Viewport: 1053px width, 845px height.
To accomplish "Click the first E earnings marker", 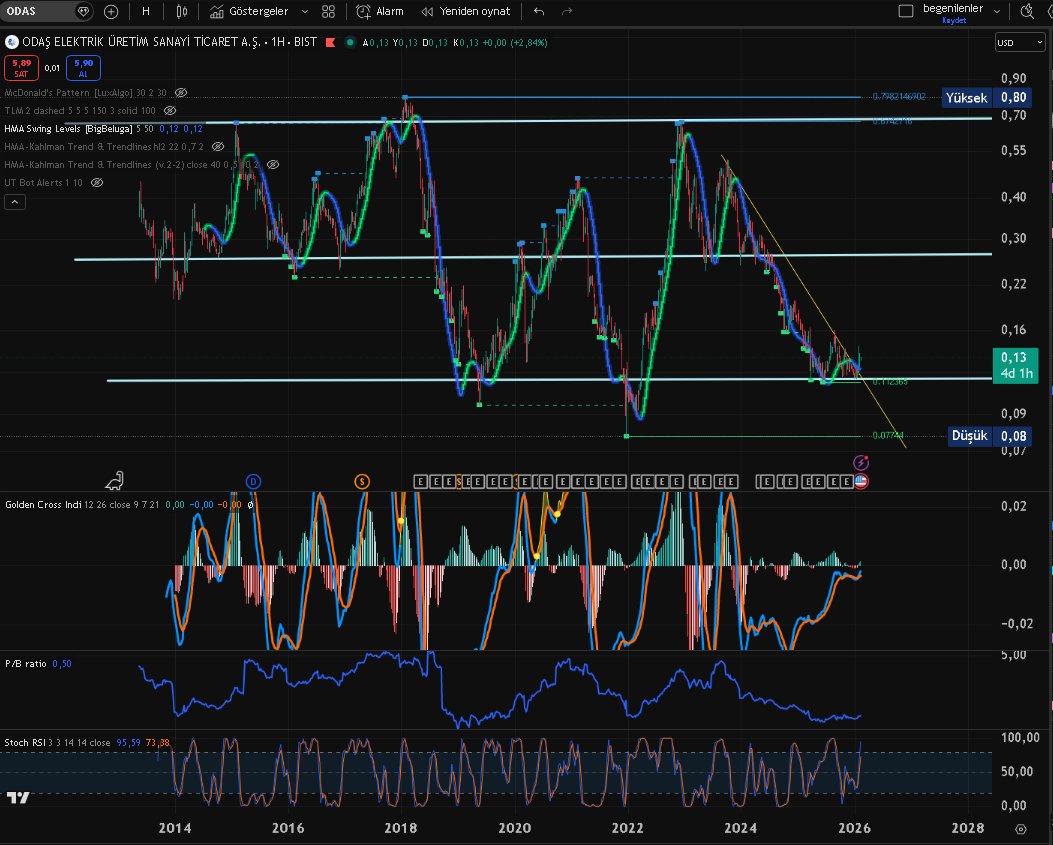I will pyautogui.click(x=420, y=482).
